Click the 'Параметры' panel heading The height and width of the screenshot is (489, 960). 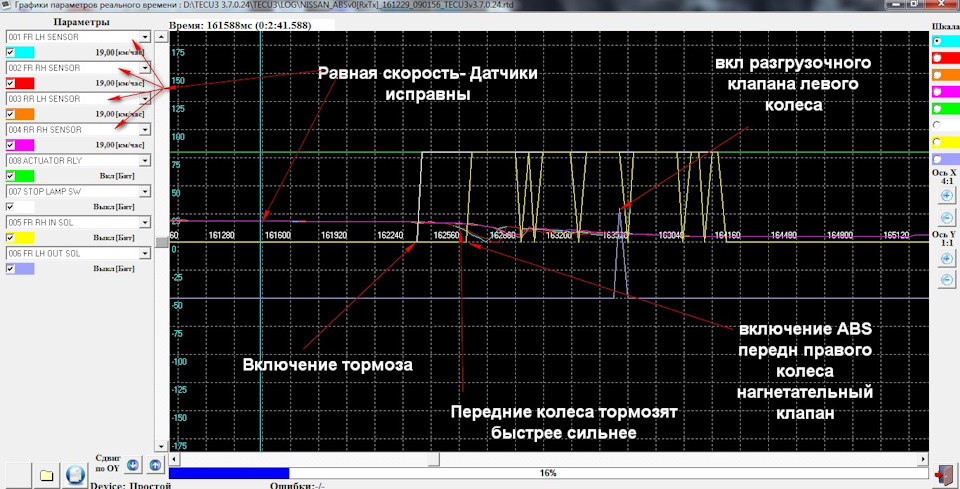[81, 23]
